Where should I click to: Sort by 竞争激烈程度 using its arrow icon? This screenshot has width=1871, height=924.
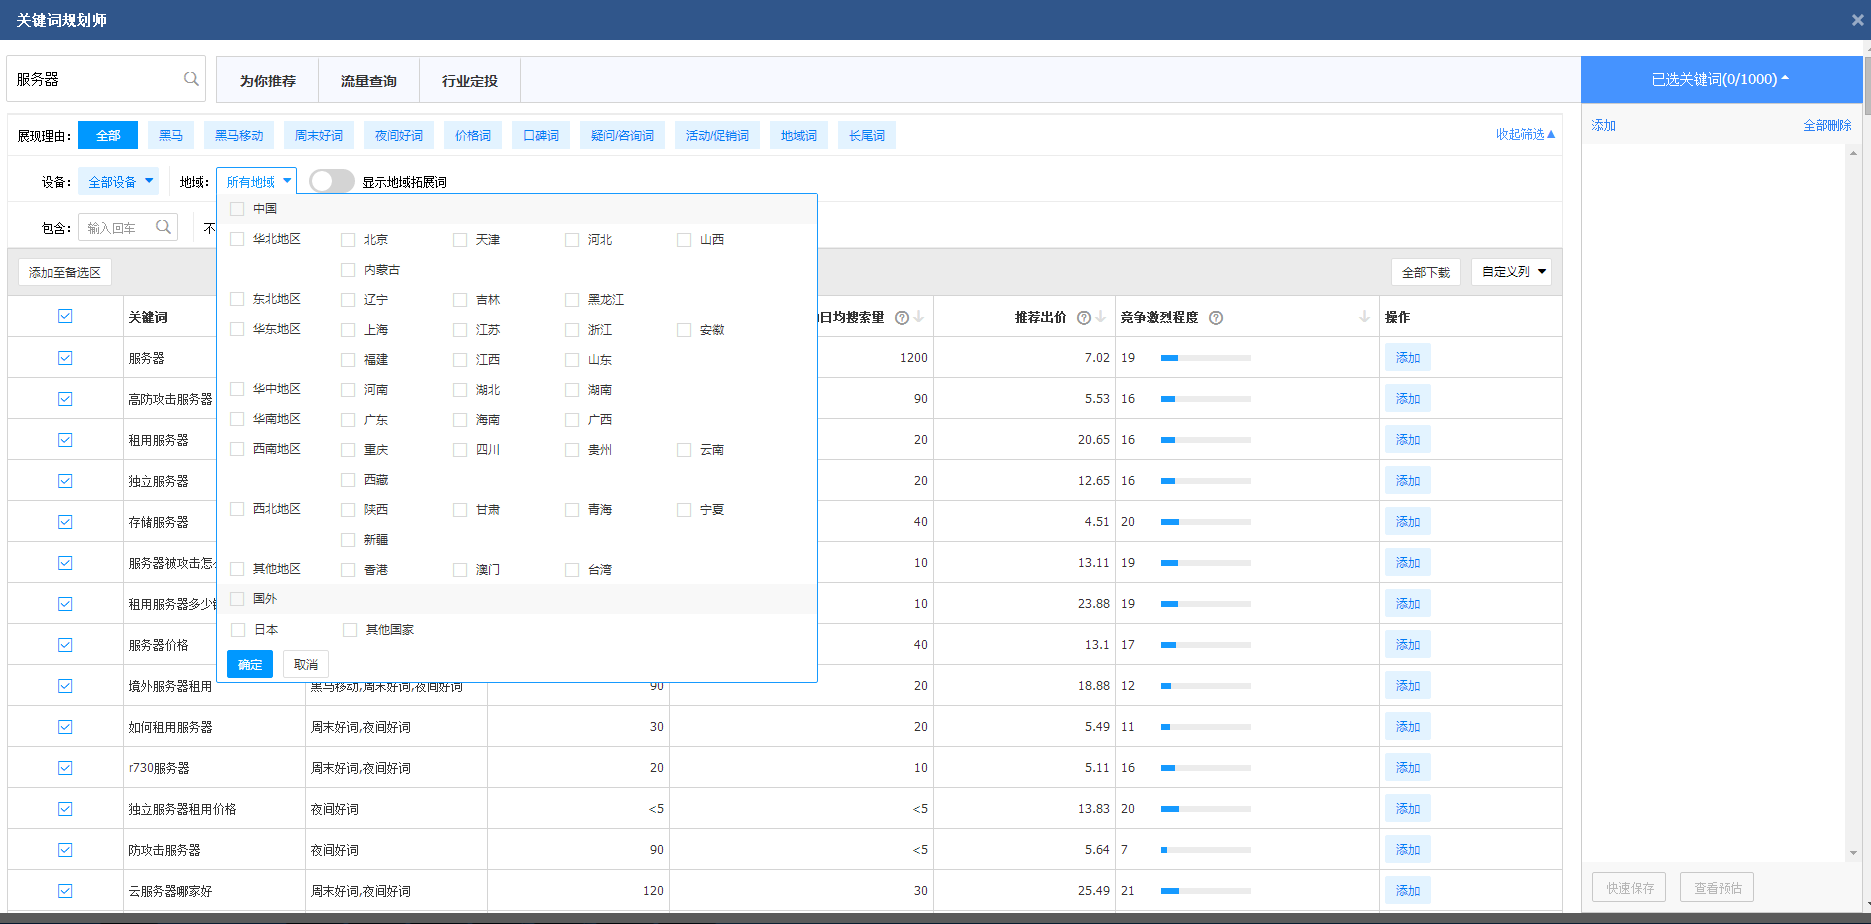[x=1364, y=317]
